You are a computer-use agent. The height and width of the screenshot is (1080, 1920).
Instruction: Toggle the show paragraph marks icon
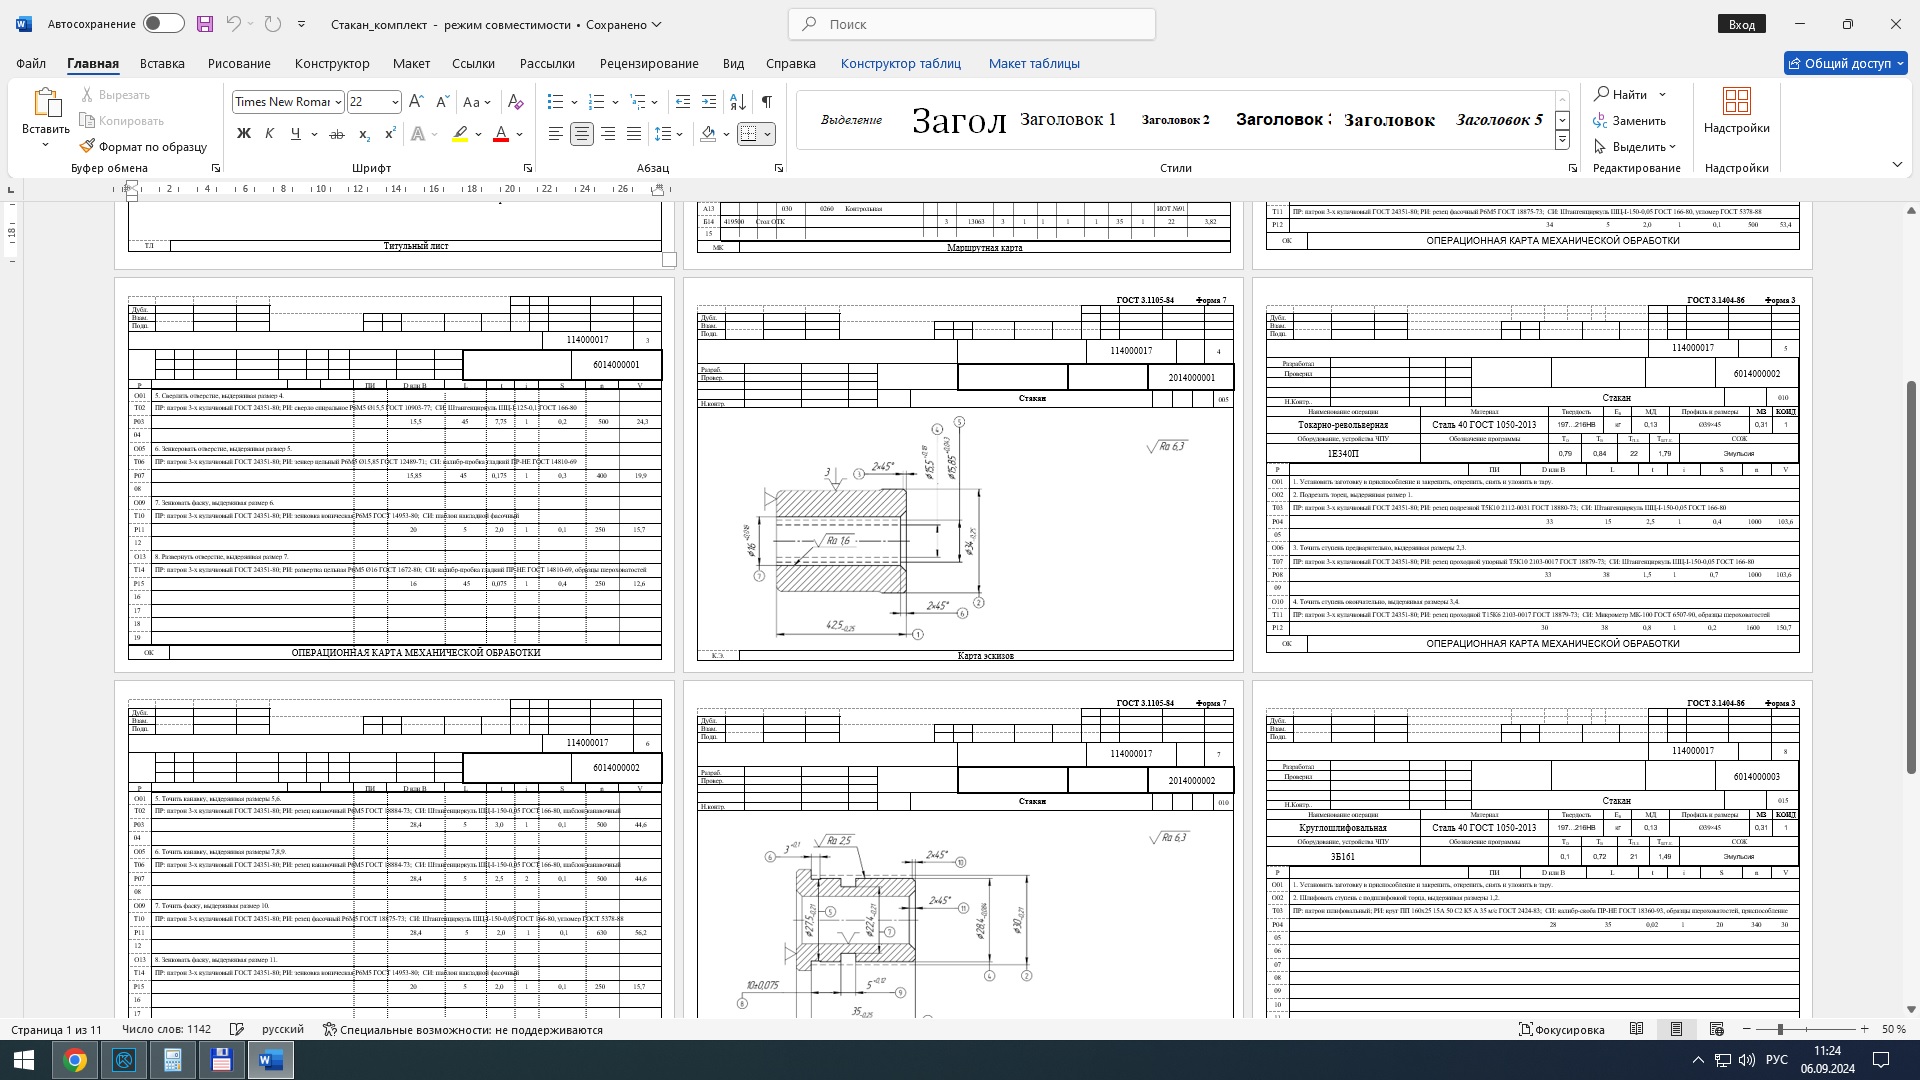(x=766, y=102)
